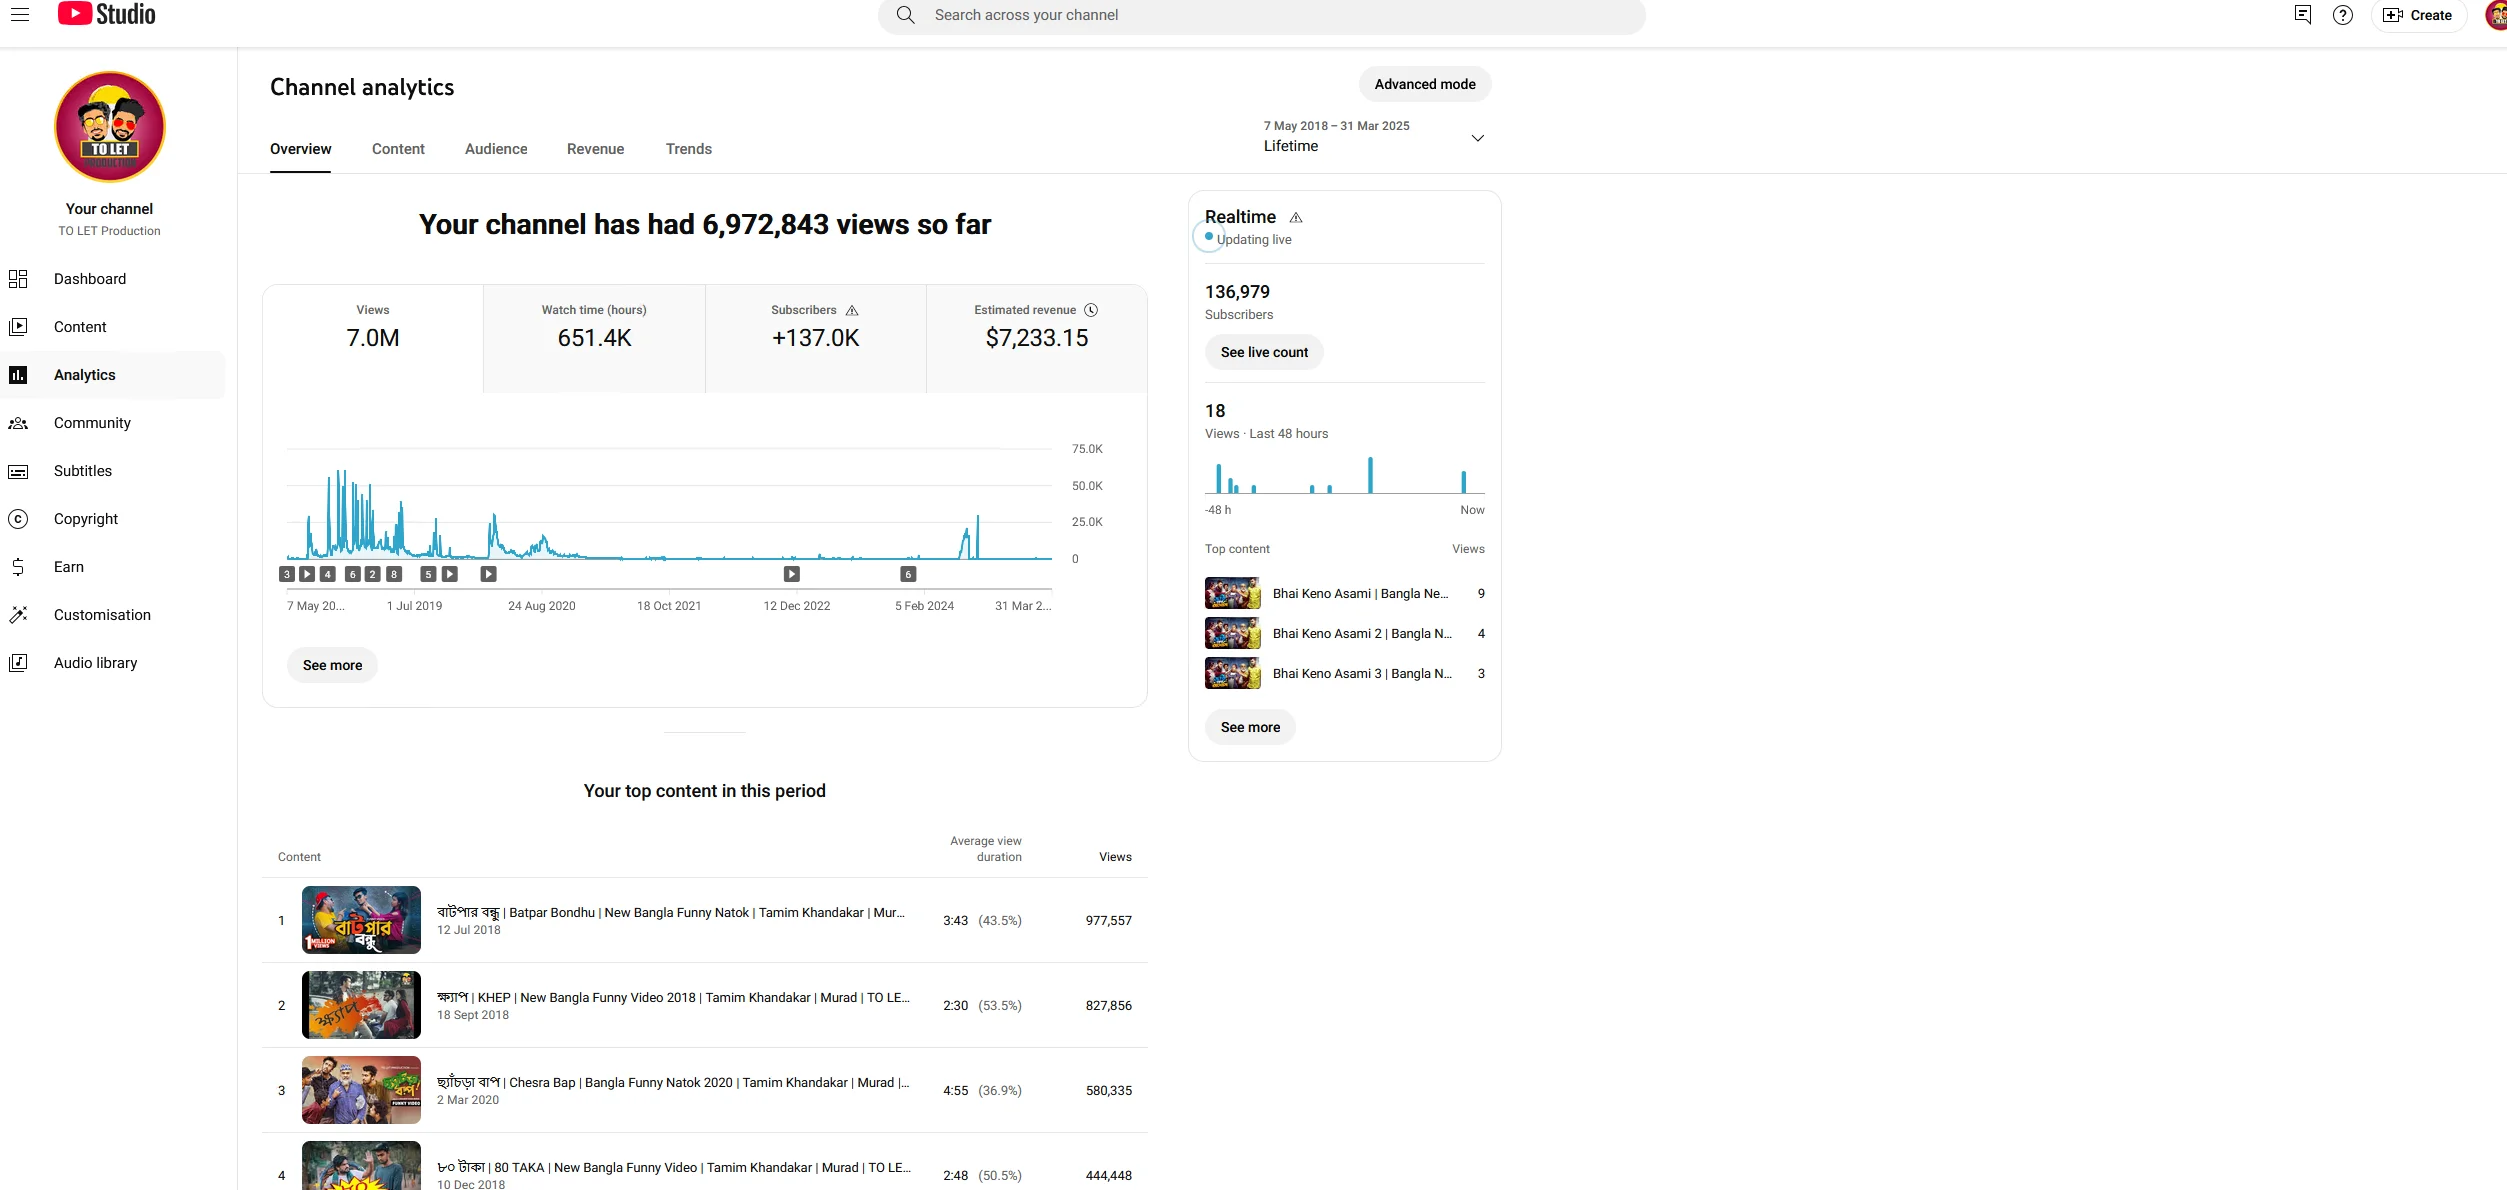Viewport: 2507px width, 1190px height.
Task: Open the Audio library sidebar item
Action: pyautogui.click(x=95, y=663)
